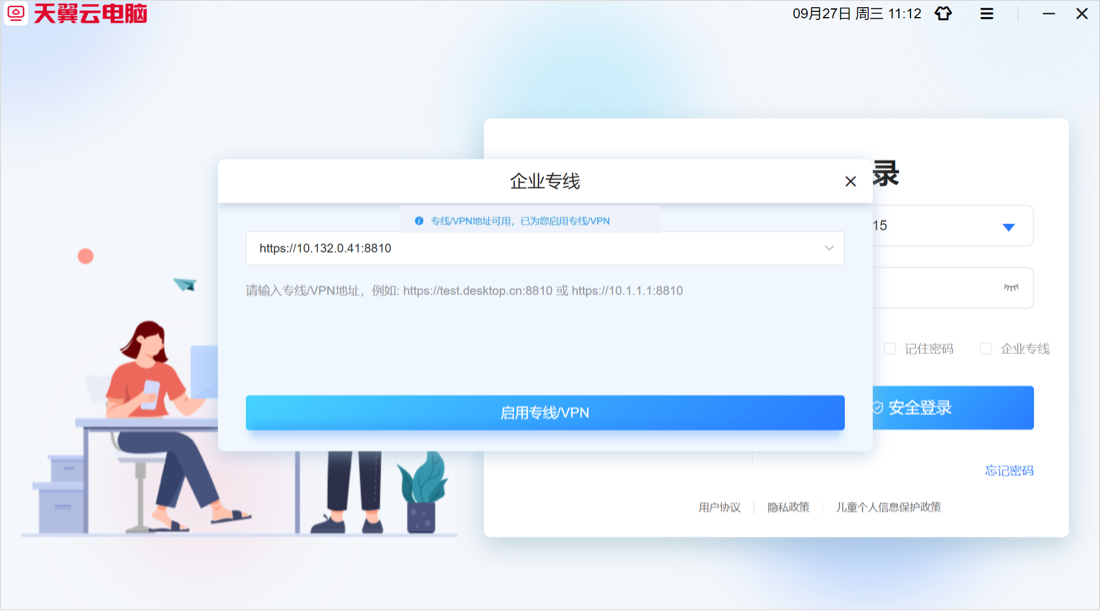Click the date display 09月27日 周三 11:12
The height and width of the screenshot is (611, 1100).
[856, 14]
